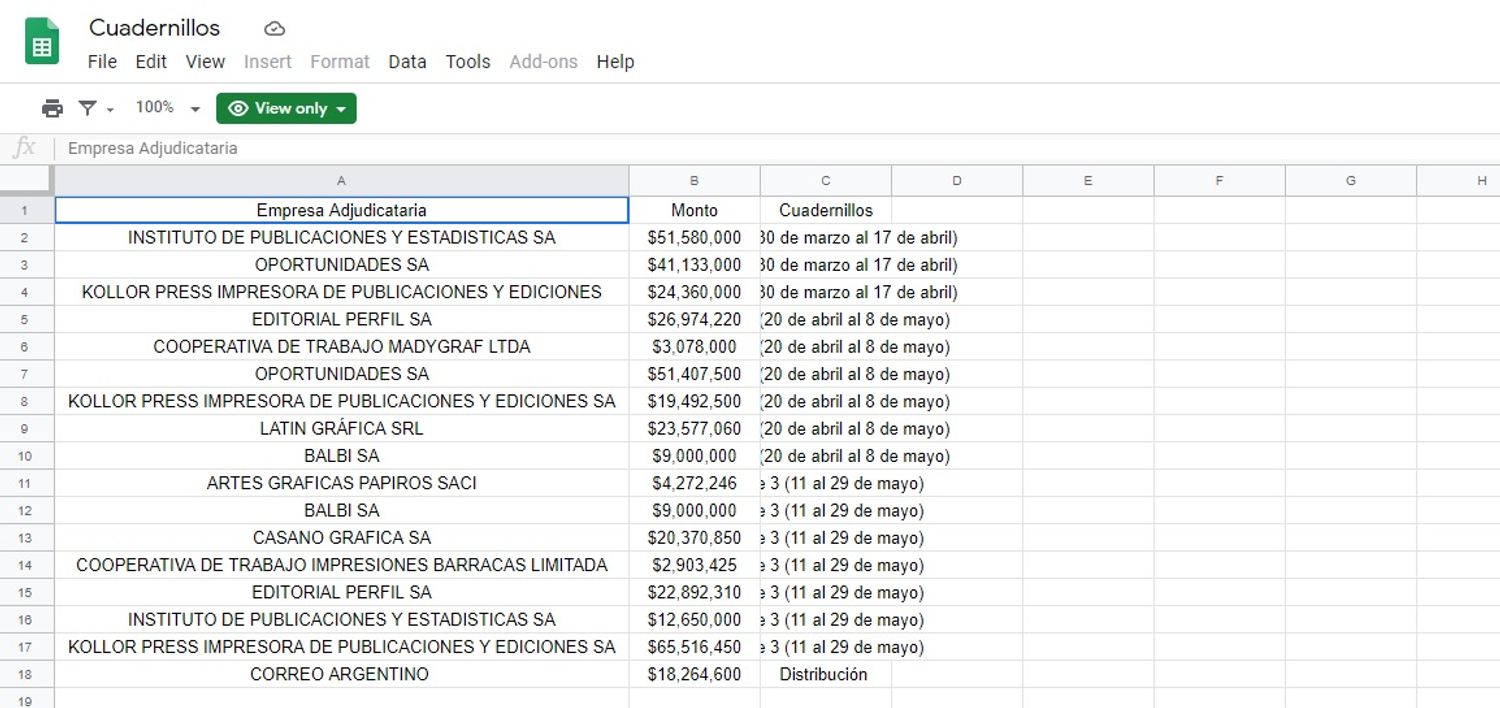Select the CASANO GRAFICA SA cell
Screen dimensions: 1500x708
click(341, 538)
